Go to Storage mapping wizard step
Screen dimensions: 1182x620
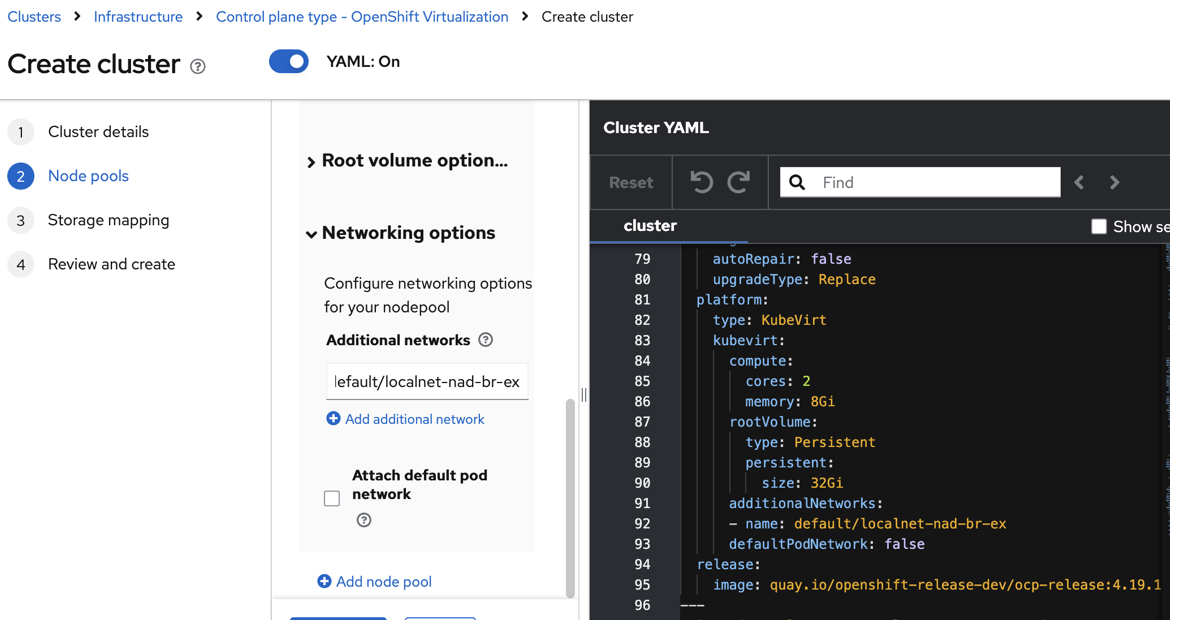pyautogui.click(x=108, y=220)
